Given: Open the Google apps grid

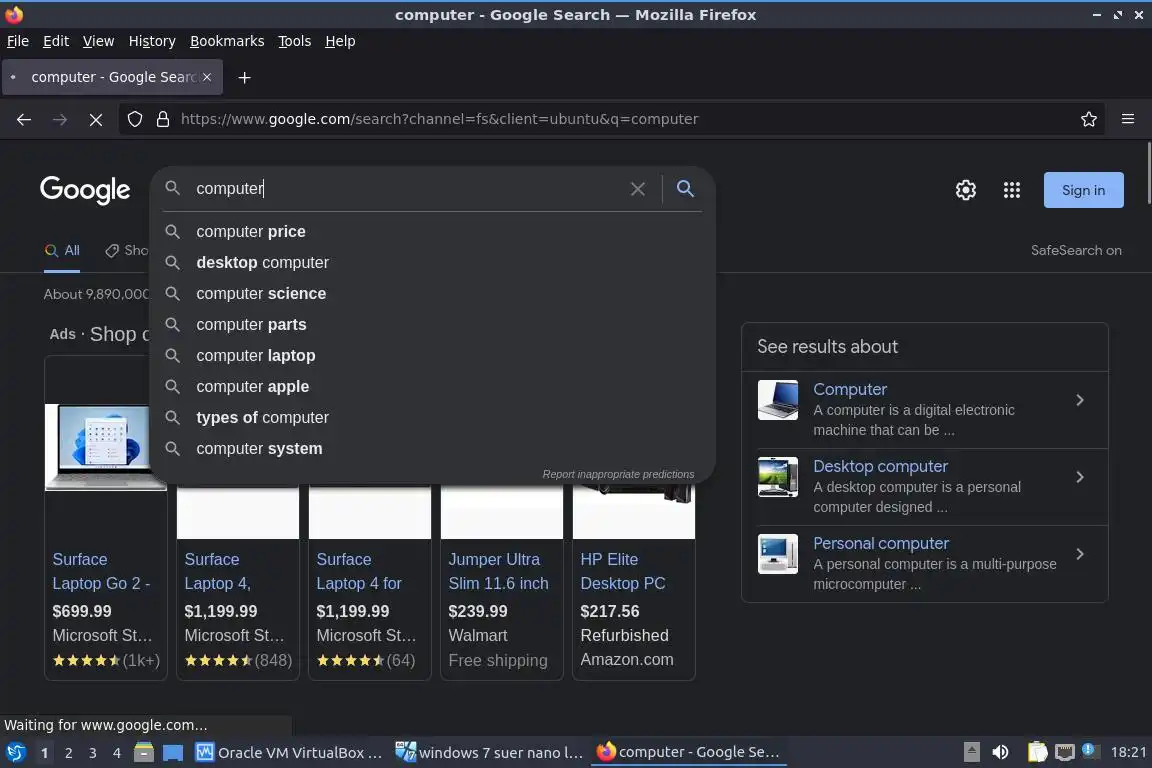Looking at the screenshot, I should (1012, 190).
